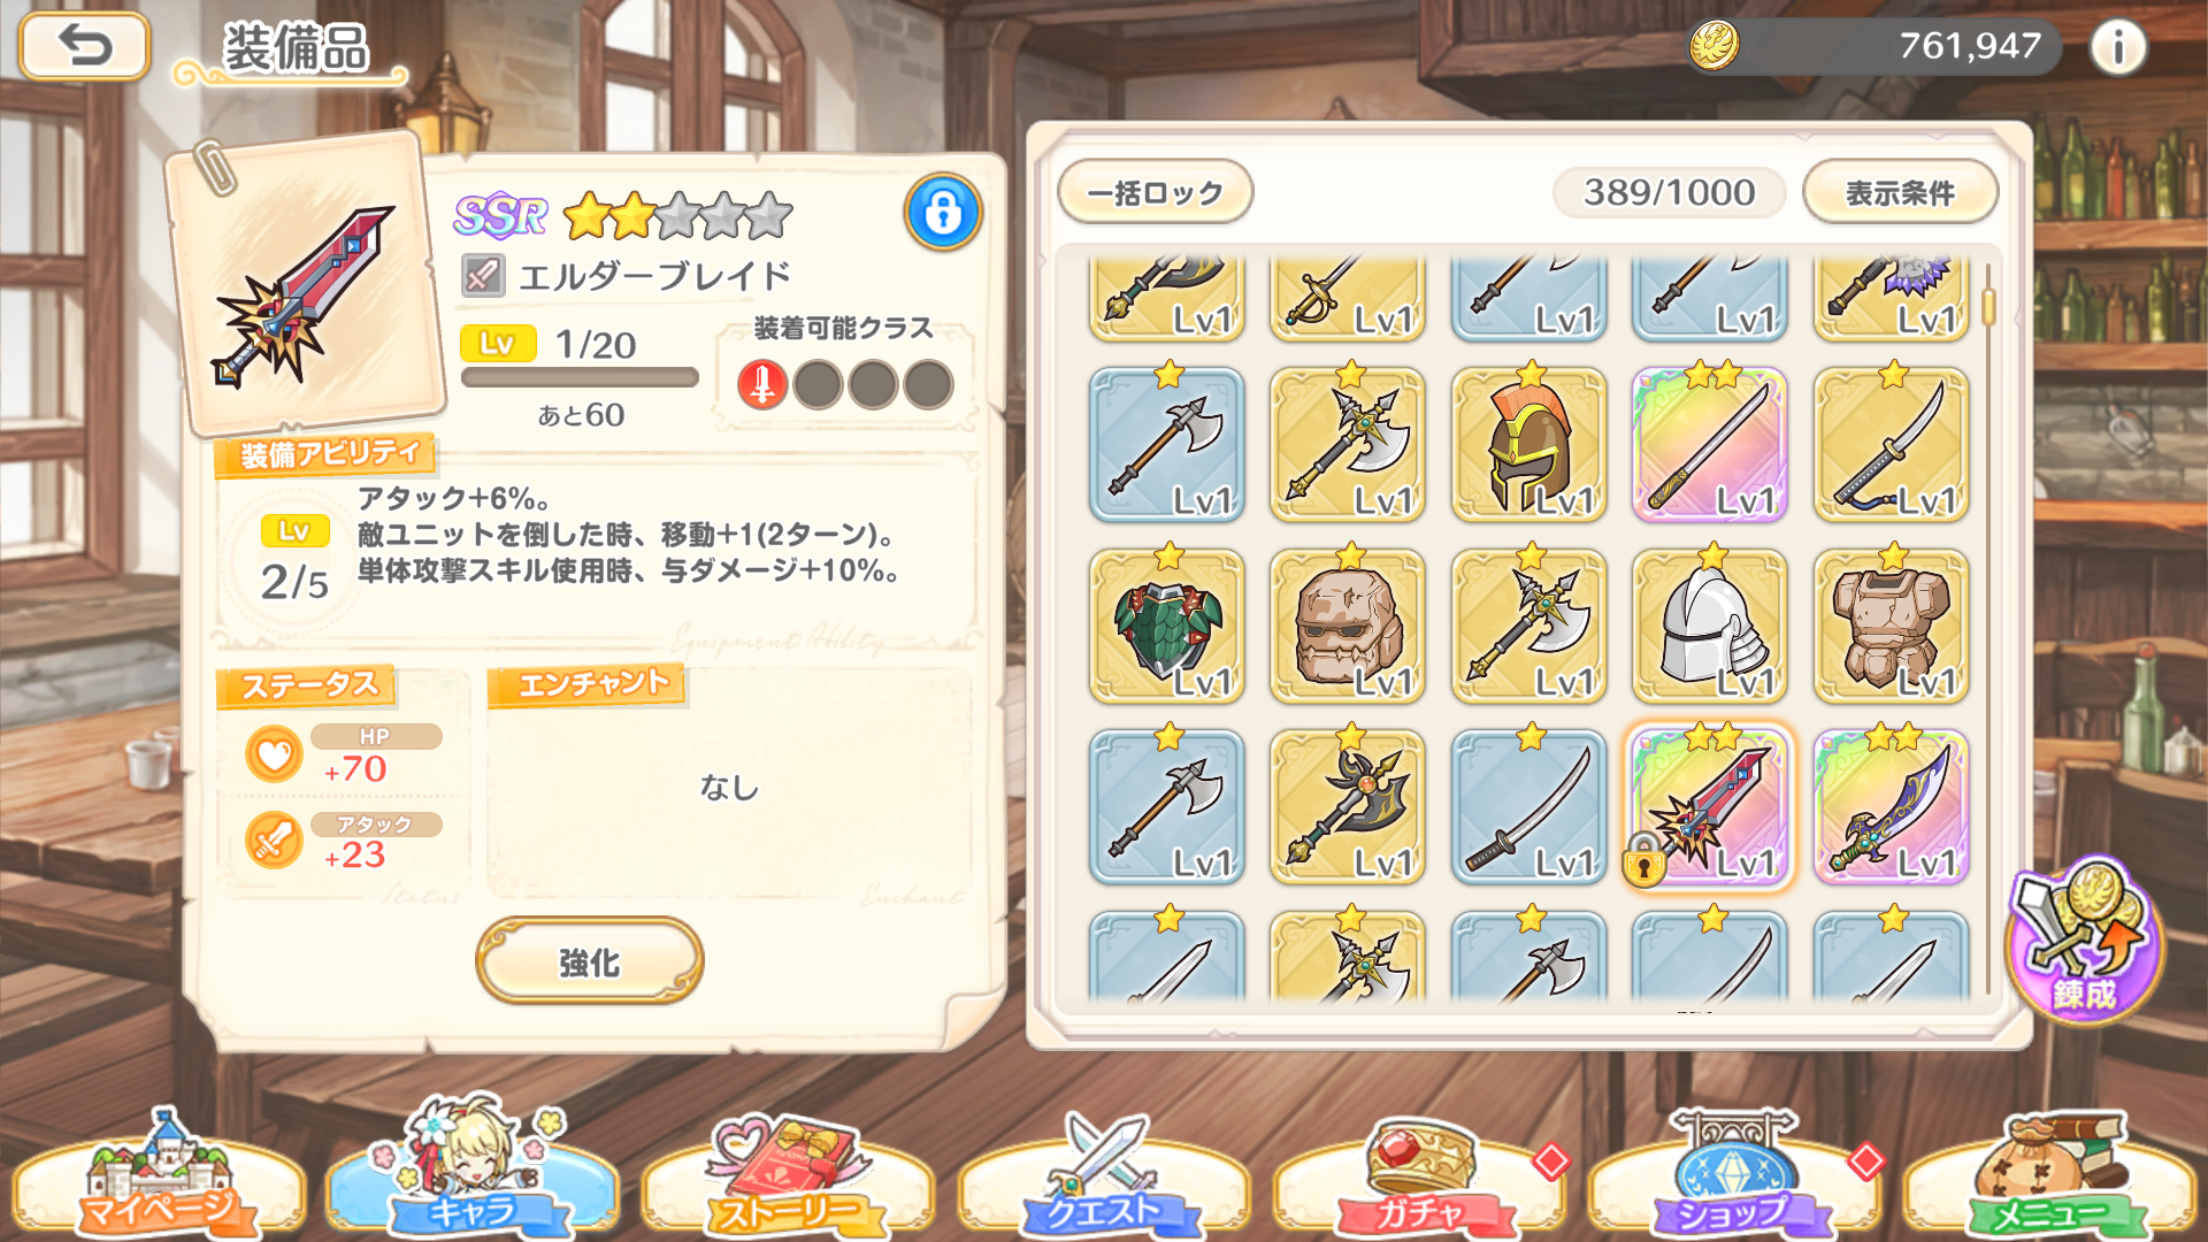Toggle the blue lock on エルダーブレイド

pyautogui.click(x=942, y=212)
